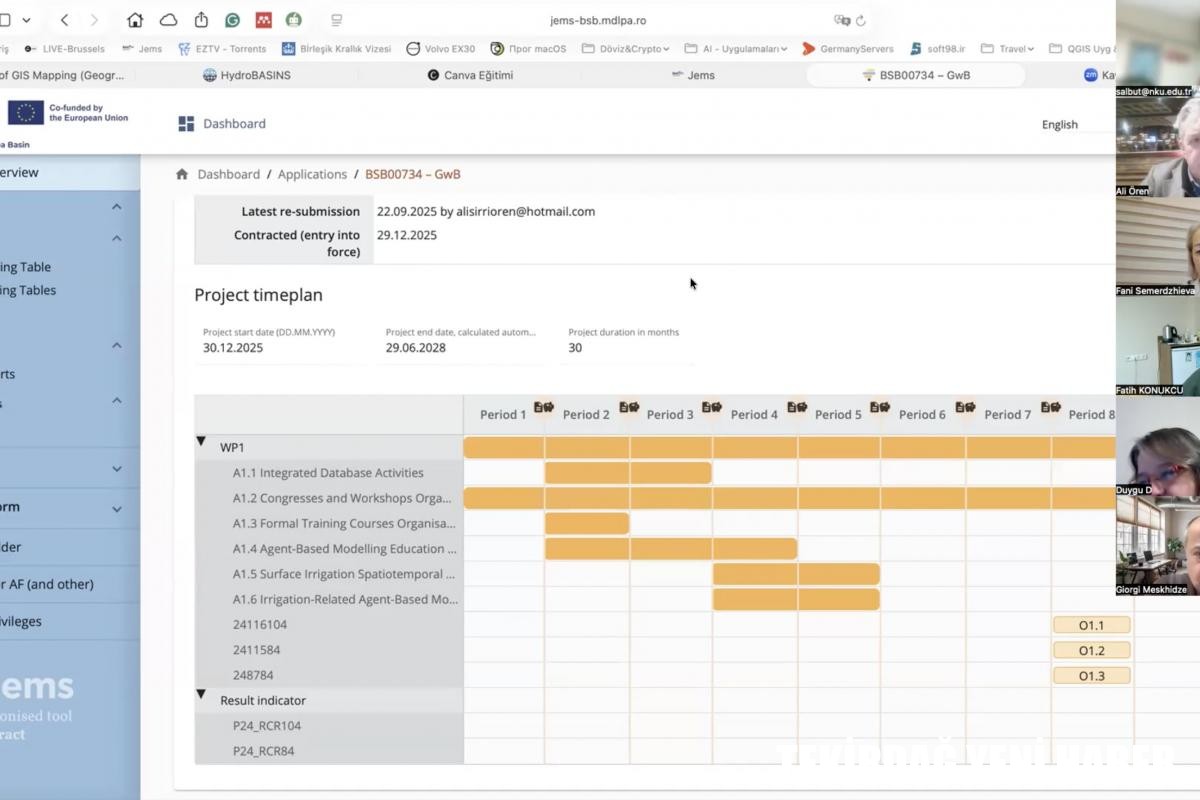Click the Dashboard grid icon in header

pos(186,124)
